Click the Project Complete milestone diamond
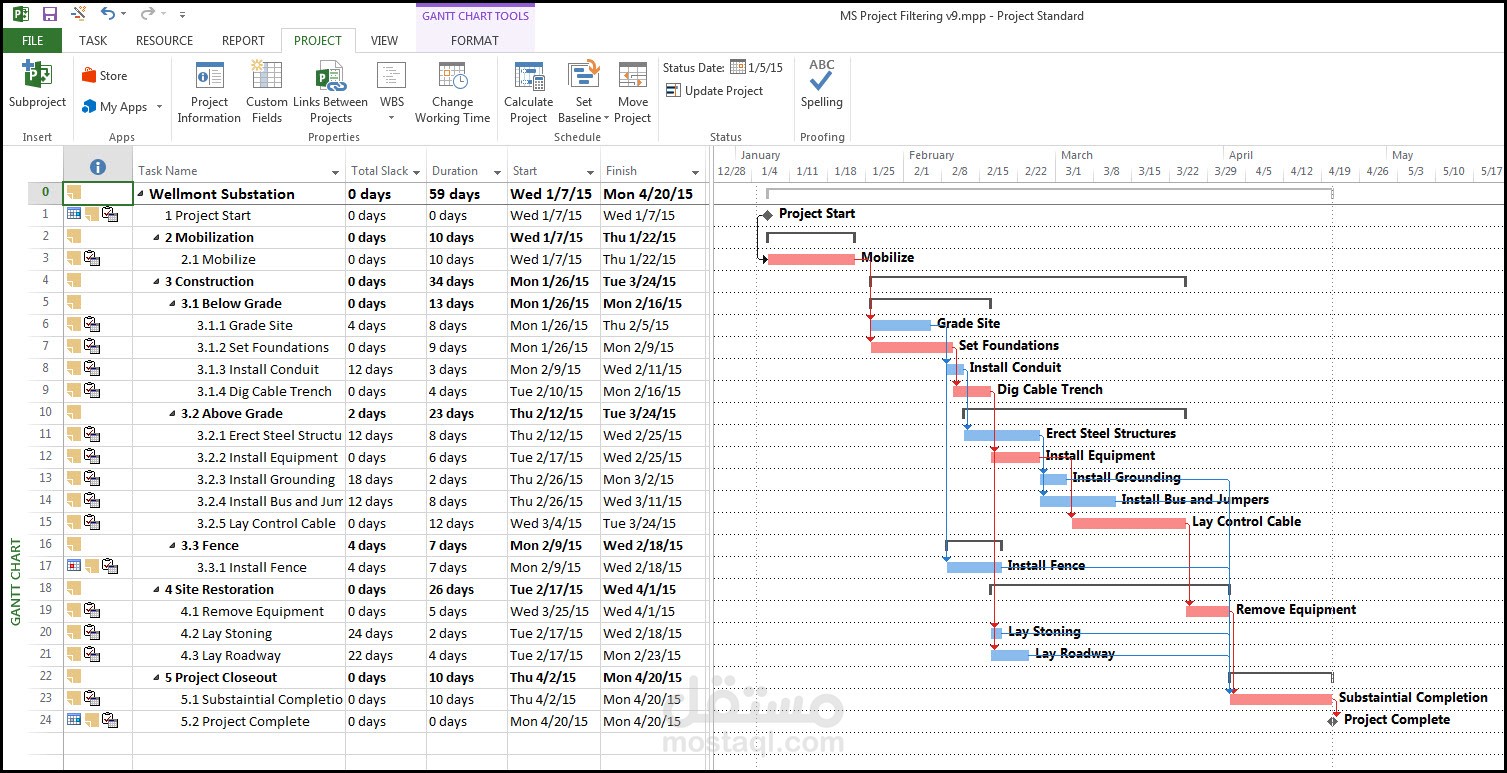The height and width of the screenshot is (773, 1507). [1332, 721]
